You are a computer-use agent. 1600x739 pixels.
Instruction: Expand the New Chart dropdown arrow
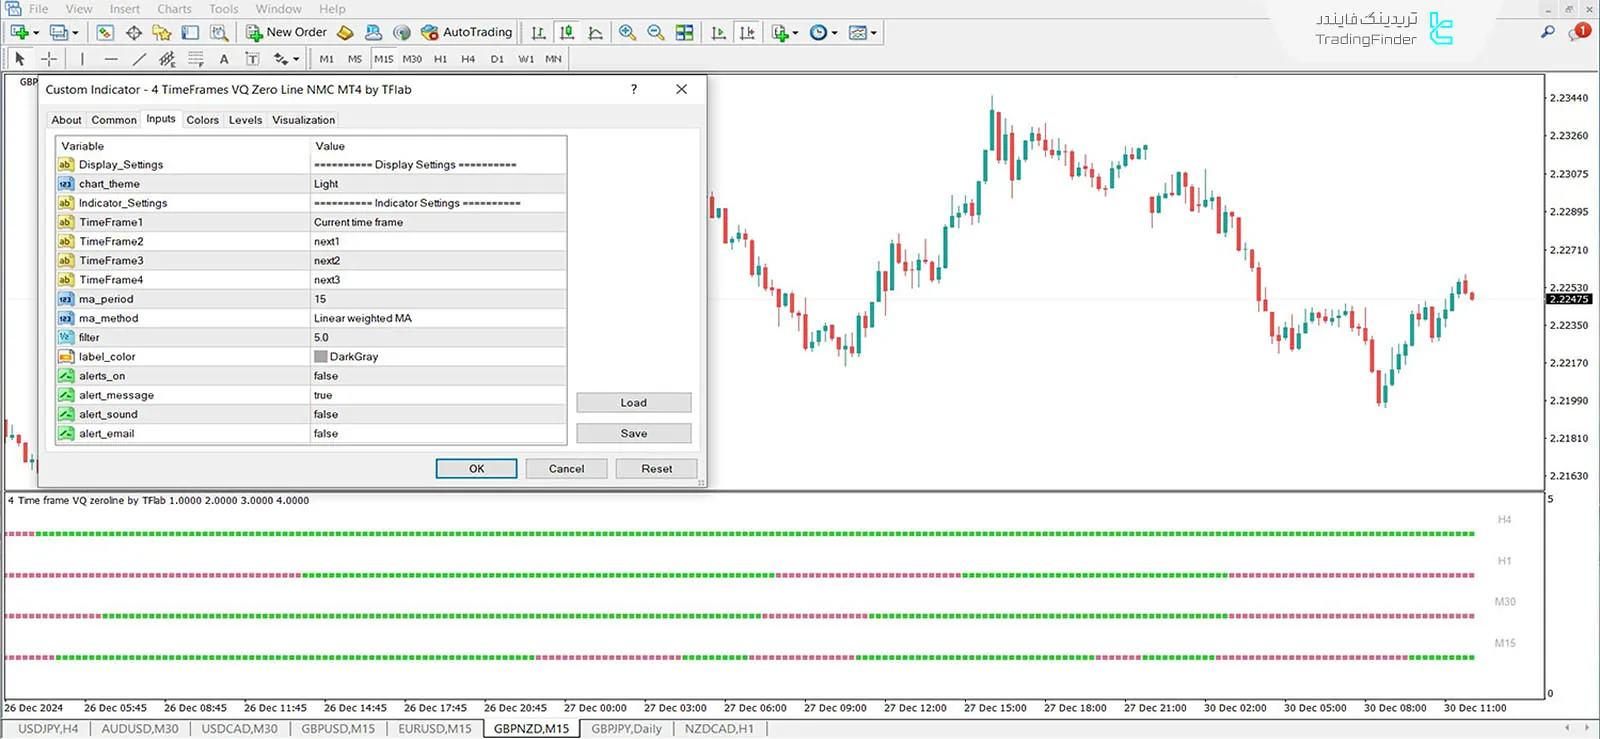[x=36, y=33]
